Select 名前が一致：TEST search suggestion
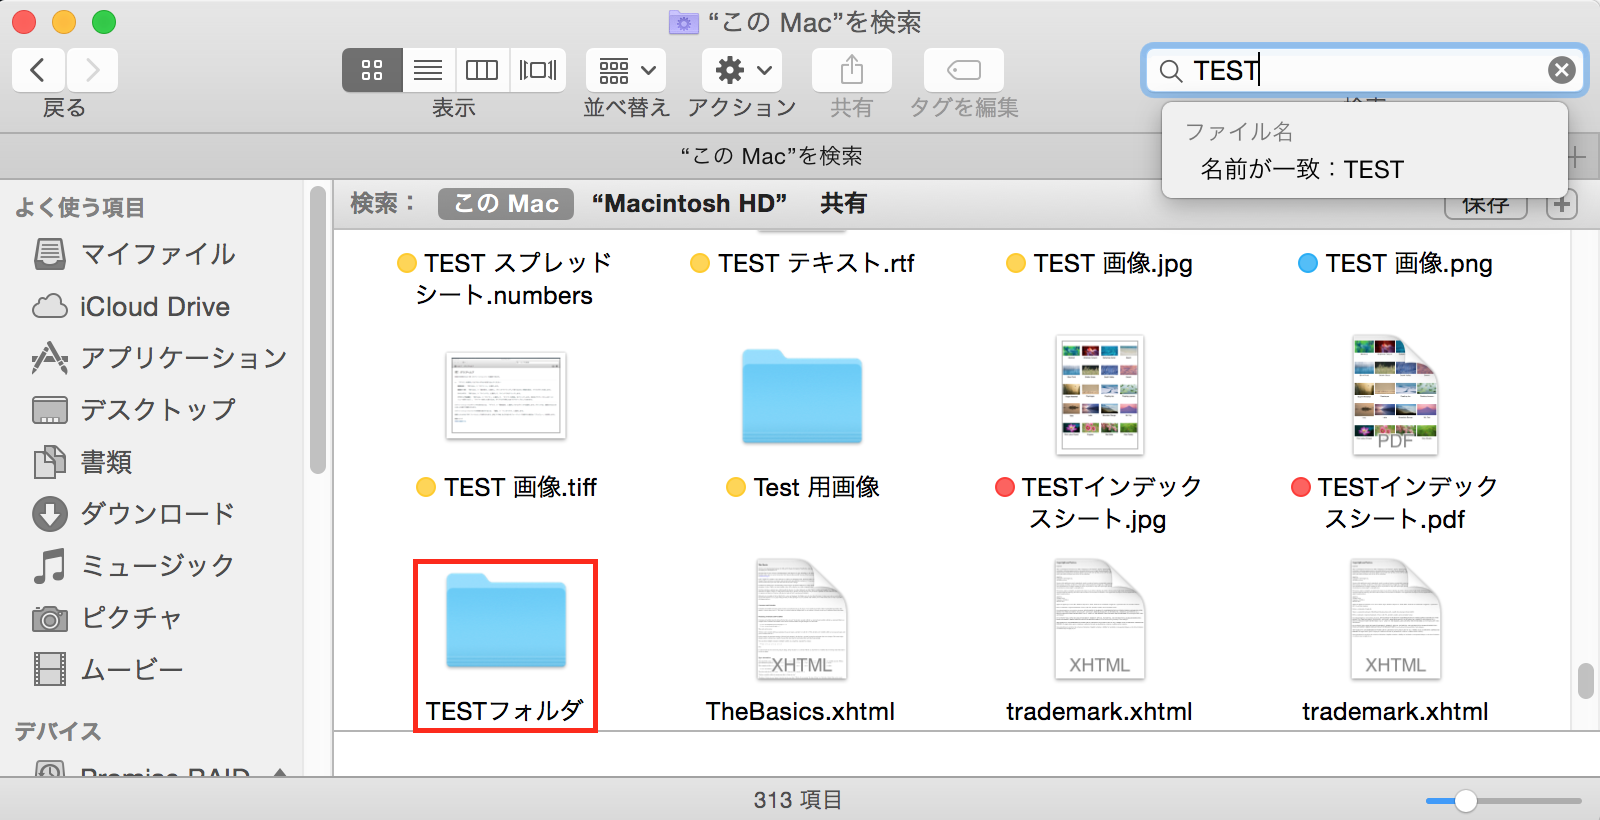 tap(1302, 169)
